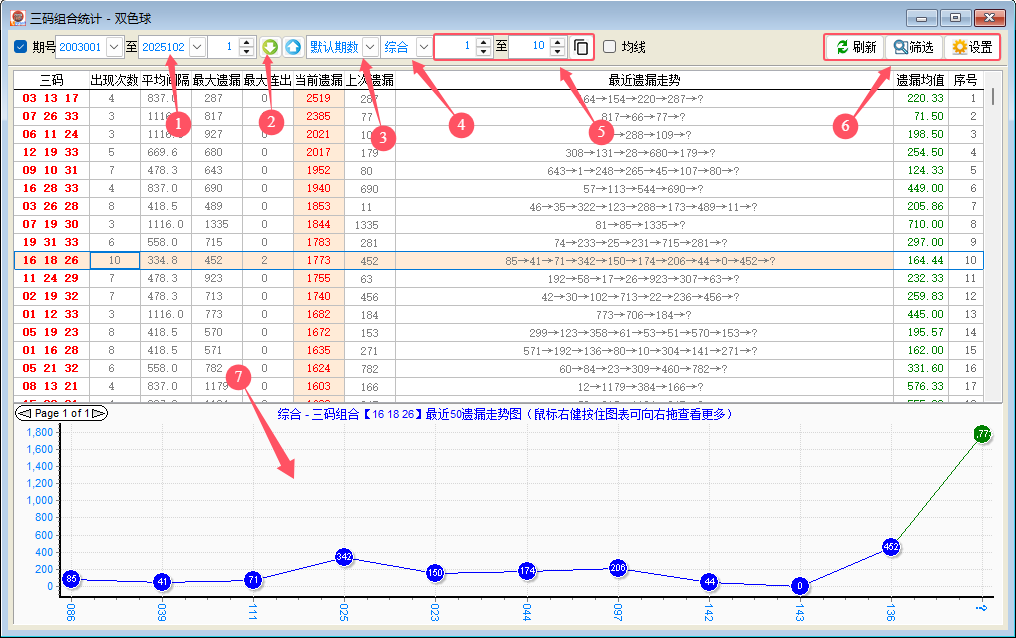Click the green down-arrow next-period icon
This screenshot has height=638, width=1016.
click(x=270, y=47)
